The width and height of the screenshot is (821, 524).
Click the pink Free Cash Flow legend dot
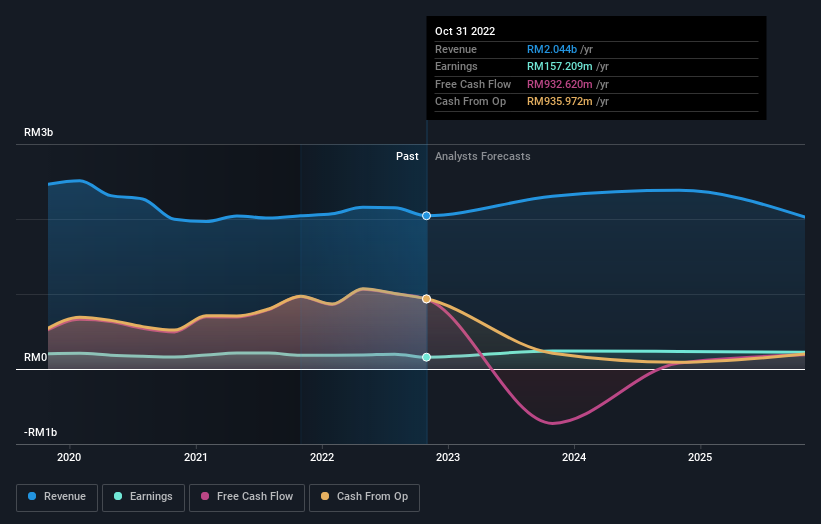click(205, 496)
